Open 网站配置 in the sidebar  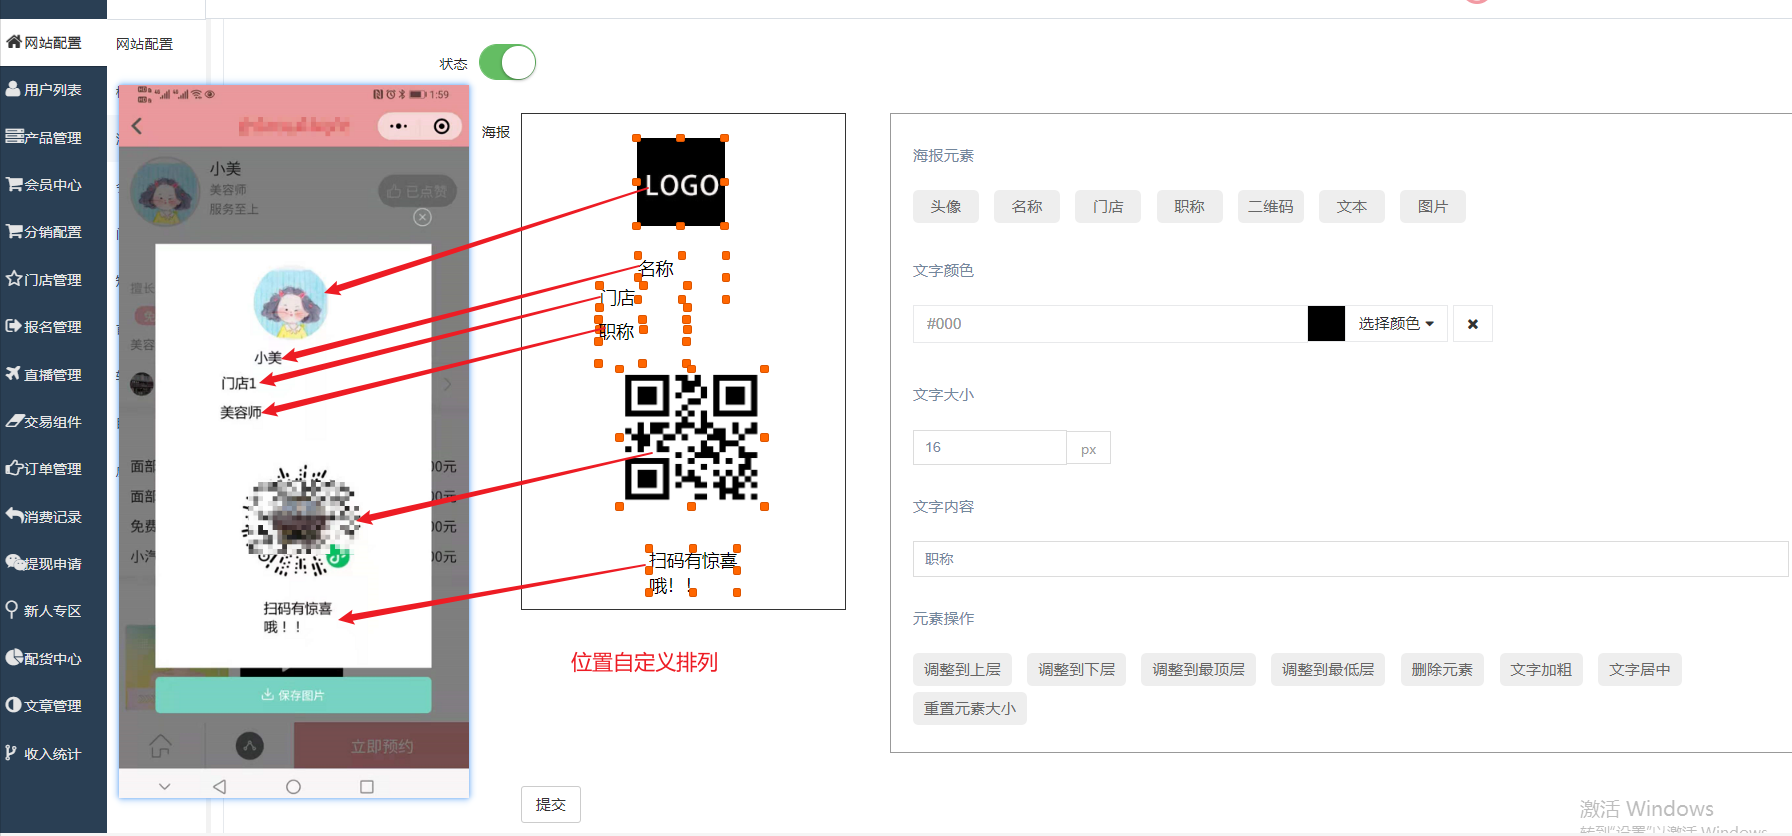[x=52, y=43]
